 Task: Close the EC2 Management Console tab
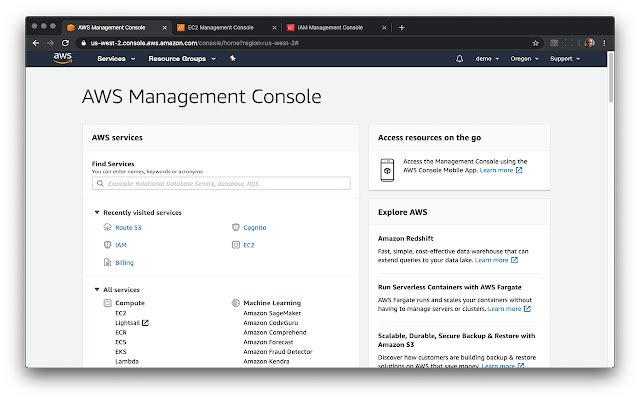pos(274,28)
